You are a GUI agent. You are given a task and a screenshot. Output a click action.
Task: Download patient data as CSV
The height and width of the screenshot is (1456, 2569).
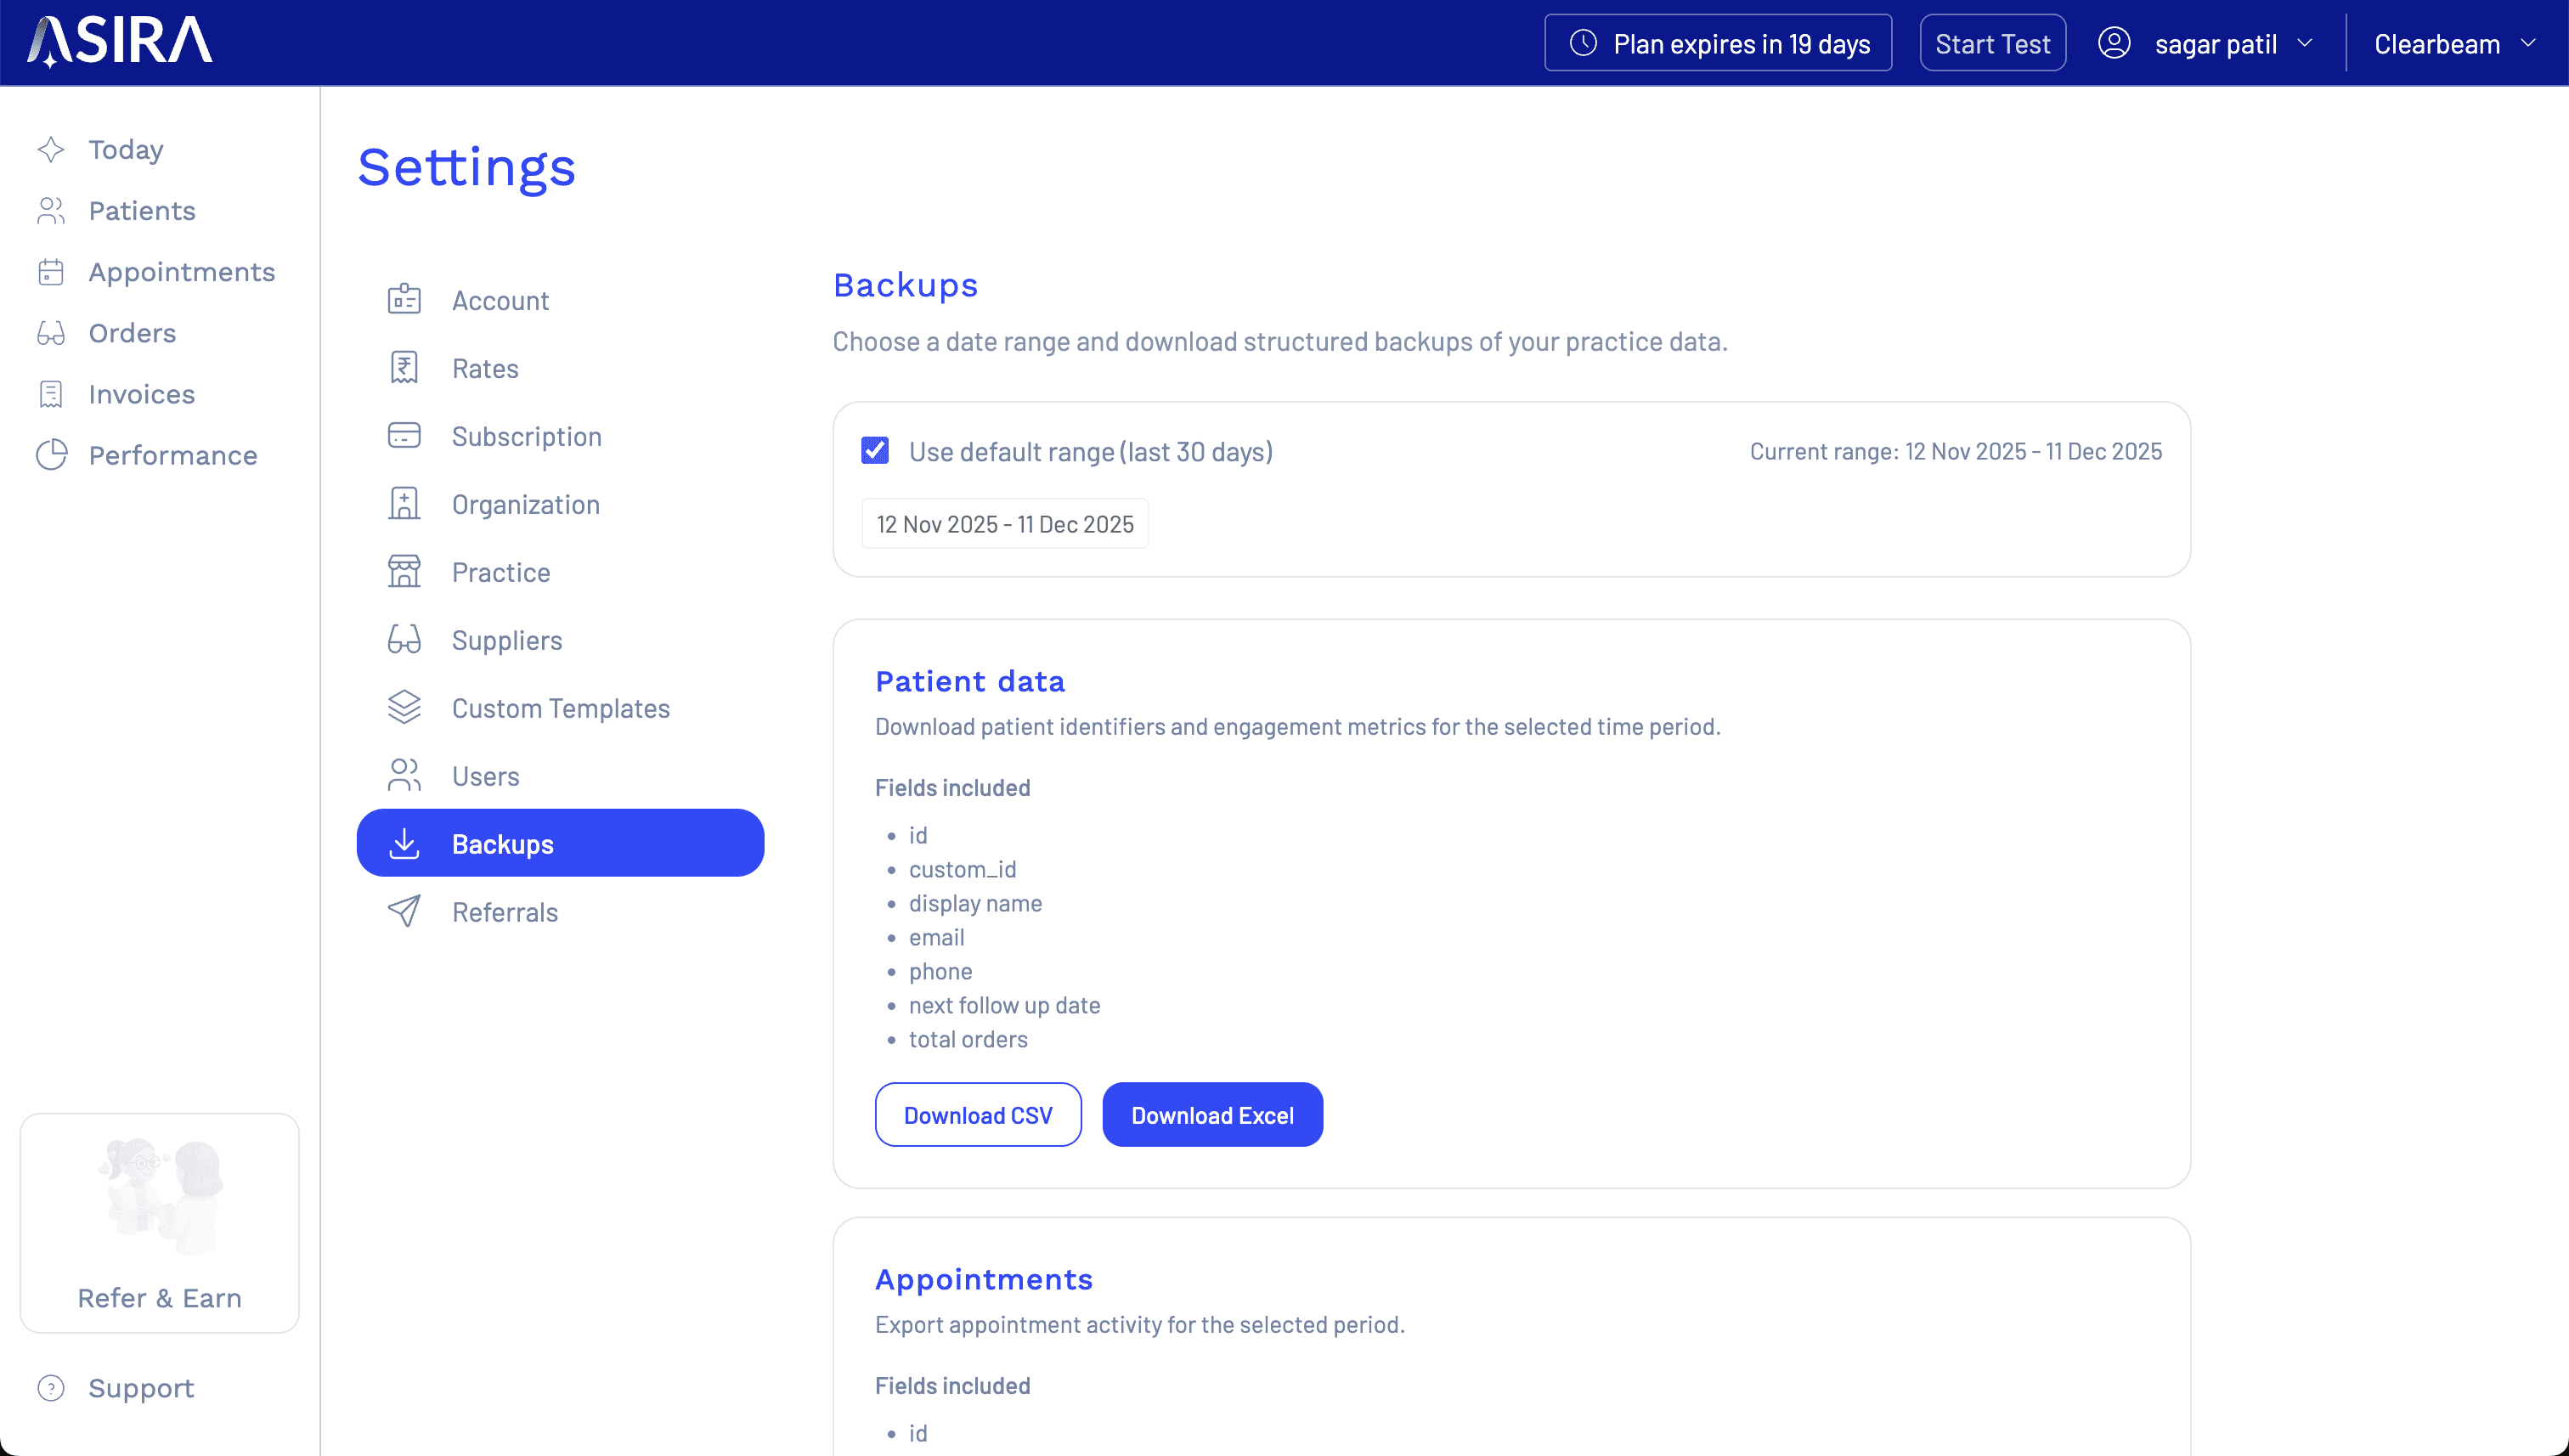pos(977,1115)
